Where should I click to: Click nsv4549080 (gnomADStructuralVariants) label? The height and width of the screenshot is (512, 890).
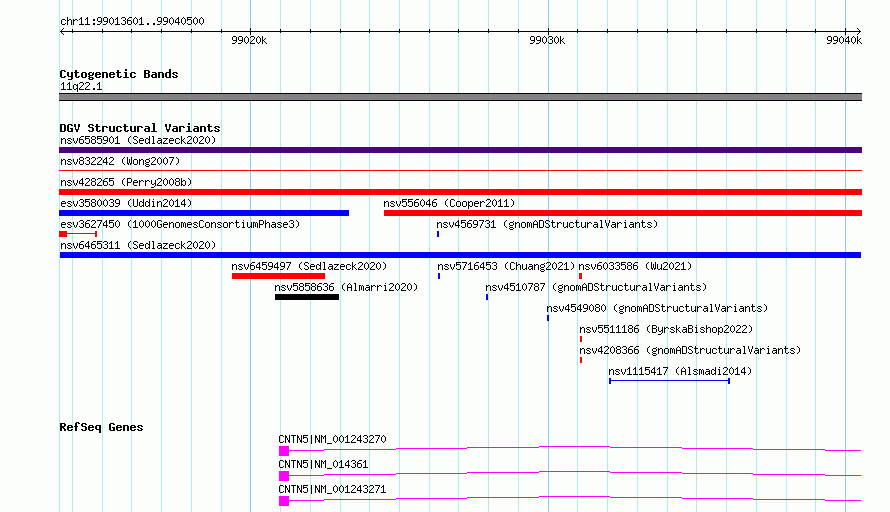[657, 308]
